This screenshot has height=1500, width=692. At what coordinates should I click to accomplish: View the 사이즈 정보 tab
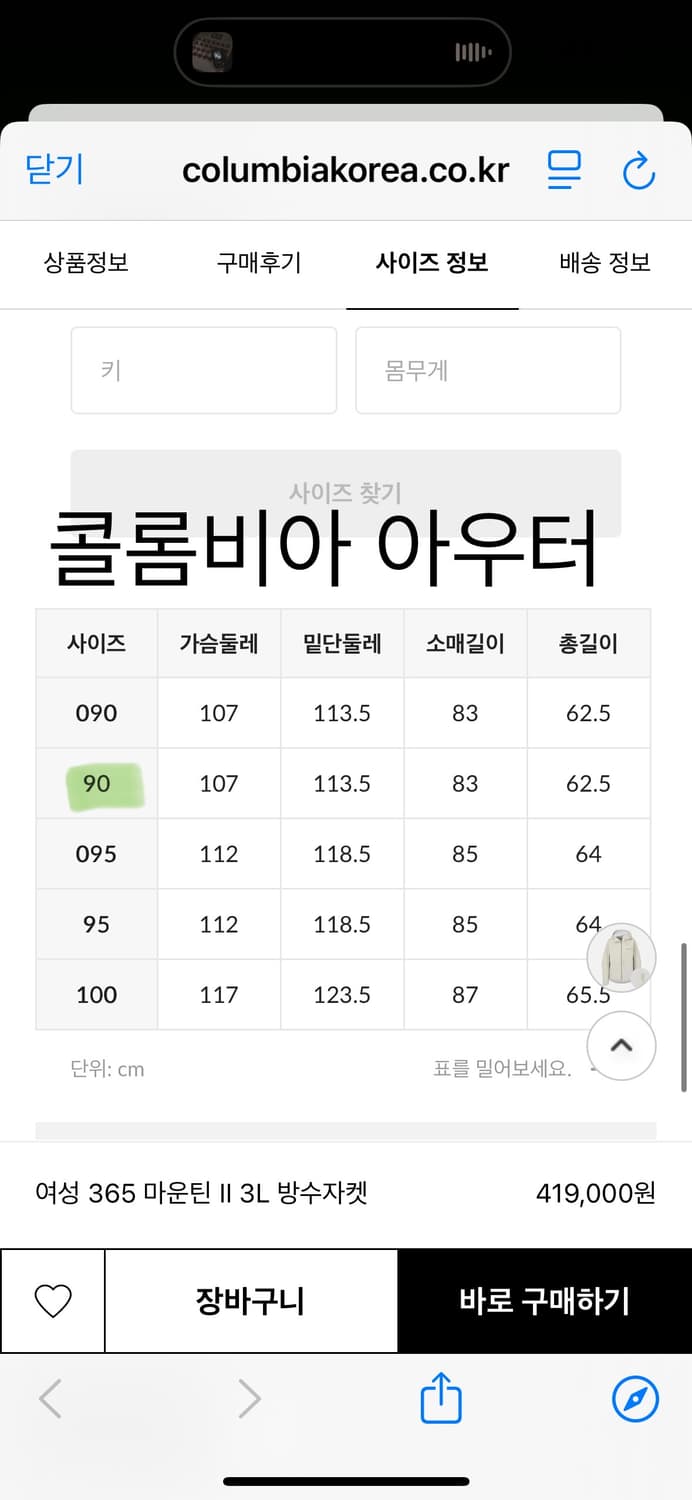431,264
